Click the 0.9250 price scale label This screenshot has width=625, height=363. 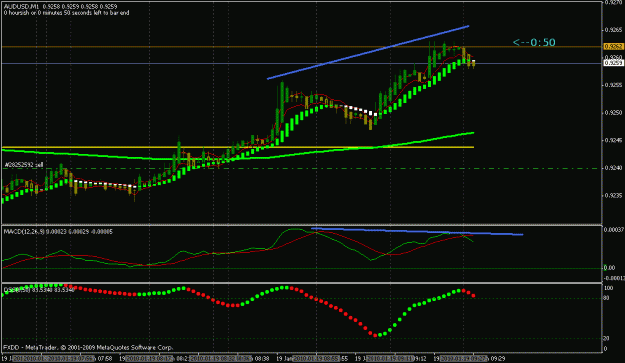click(613, 113)
